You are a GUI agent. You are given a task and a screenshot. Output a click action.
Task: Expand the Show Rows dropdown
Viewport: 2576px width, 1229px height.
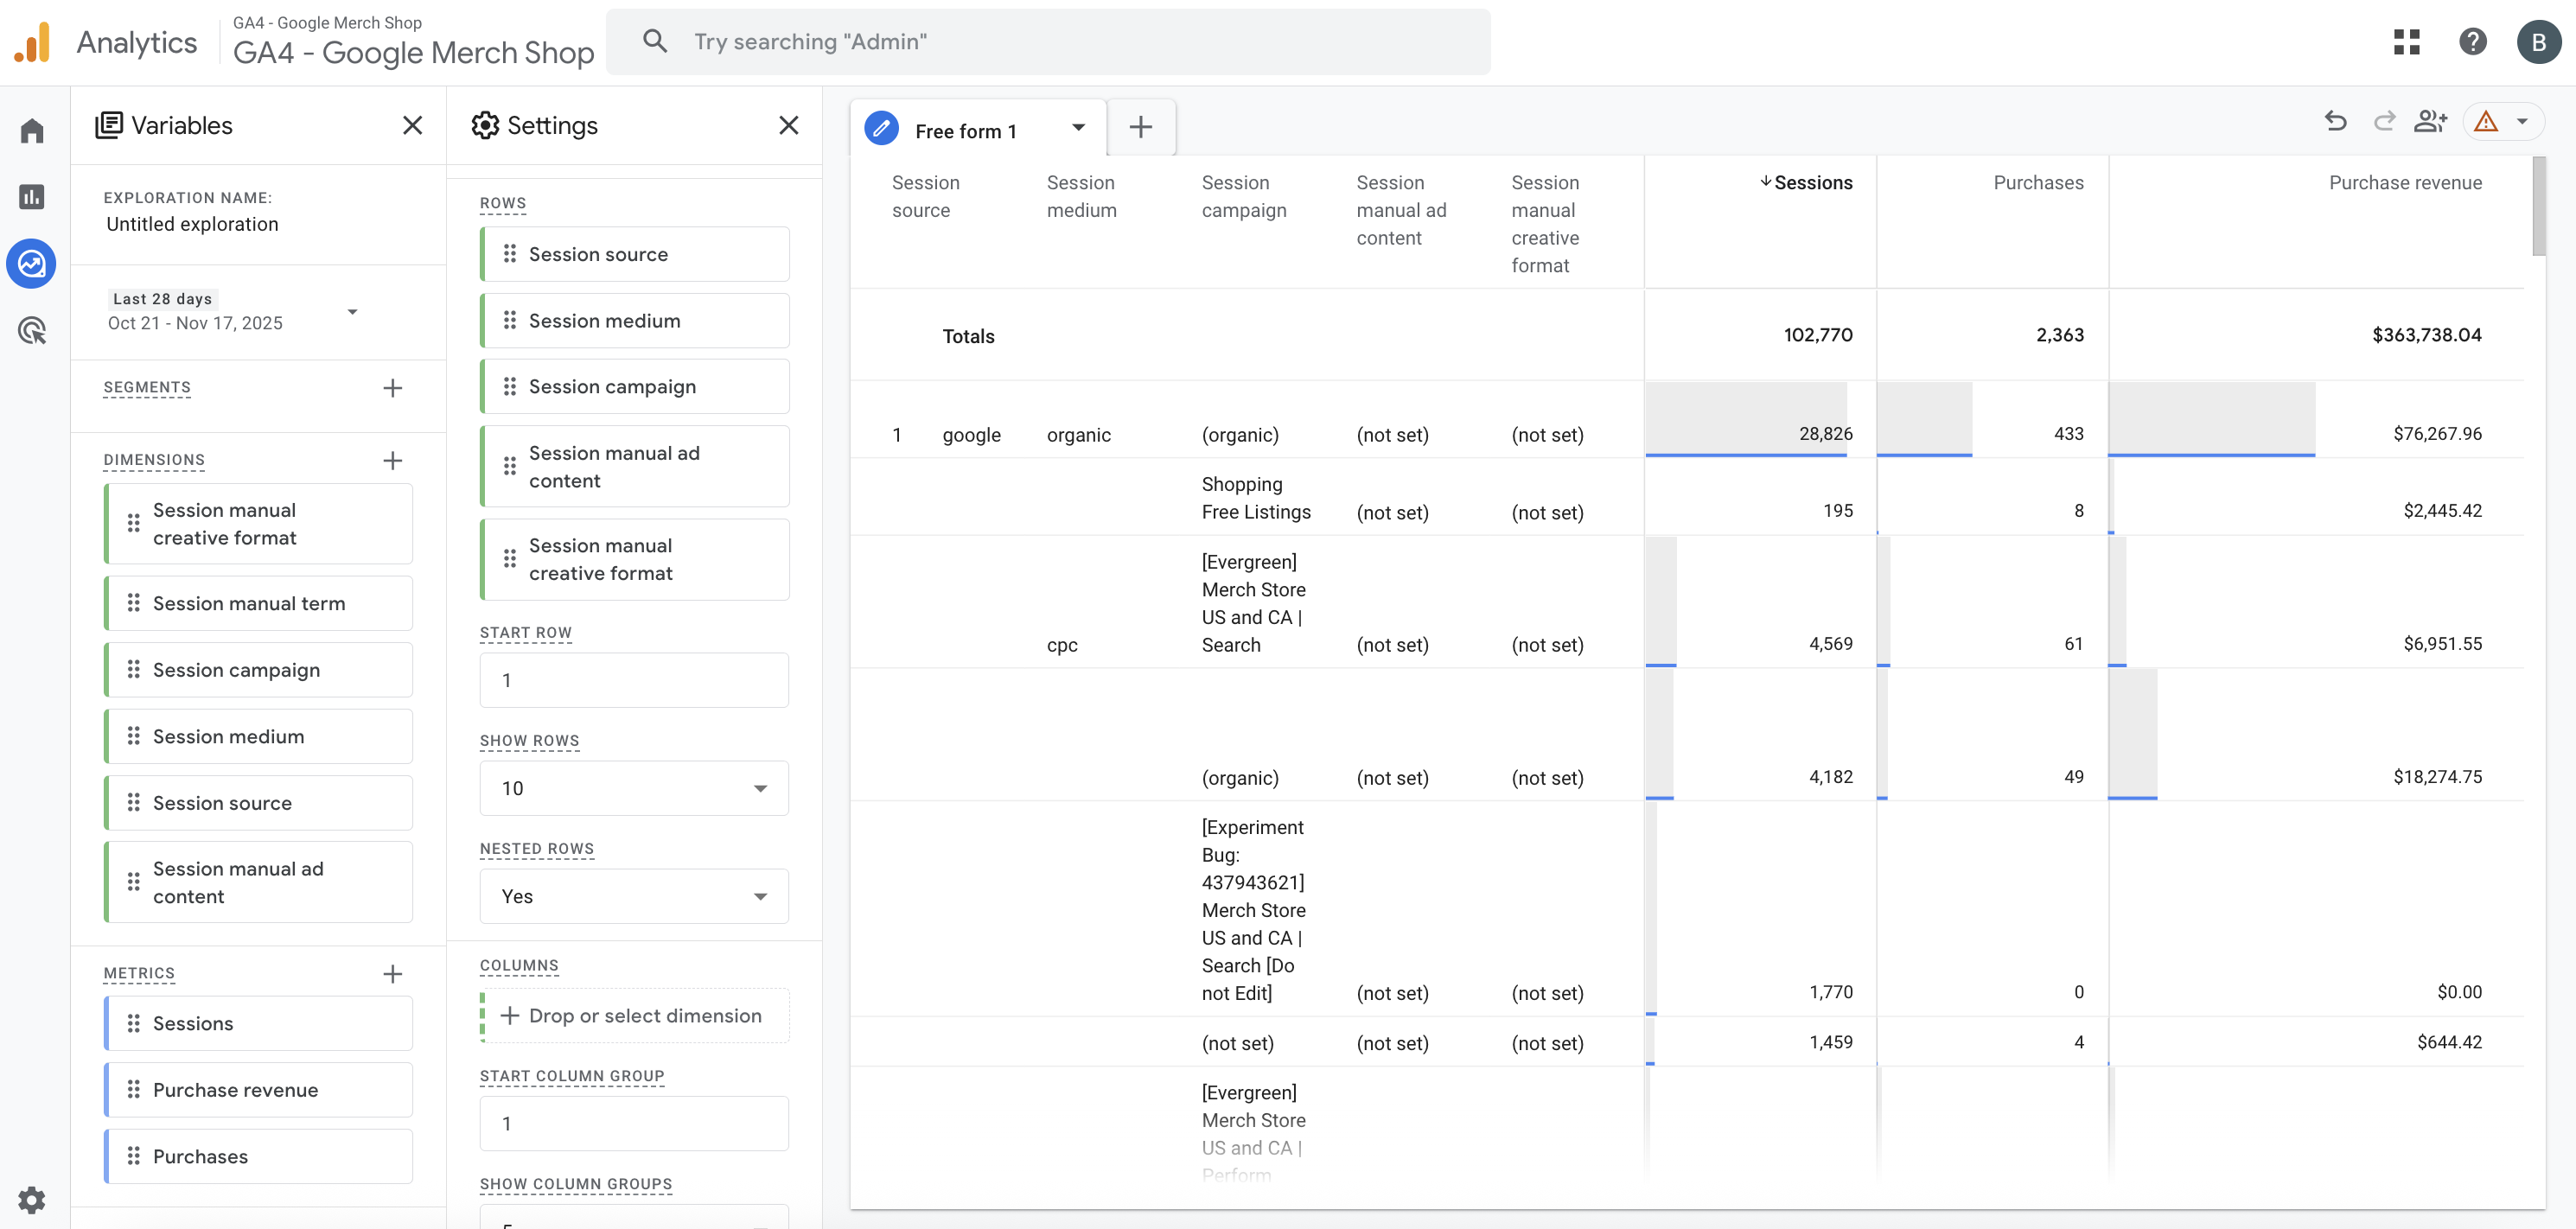(634, 788)
